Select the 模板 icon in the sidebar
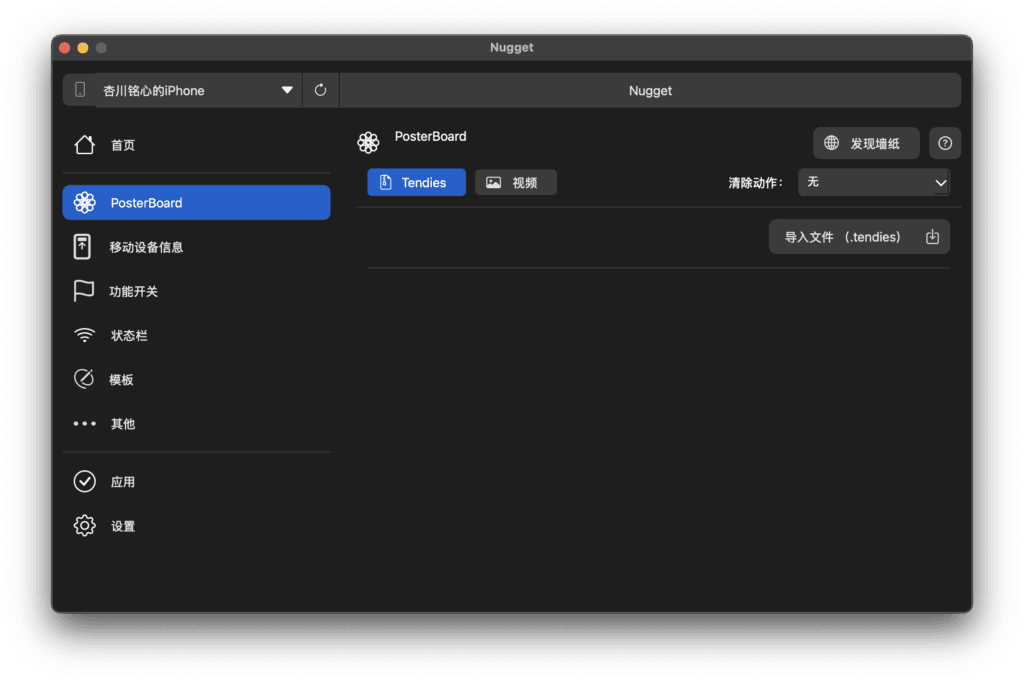 coord(85,380)
